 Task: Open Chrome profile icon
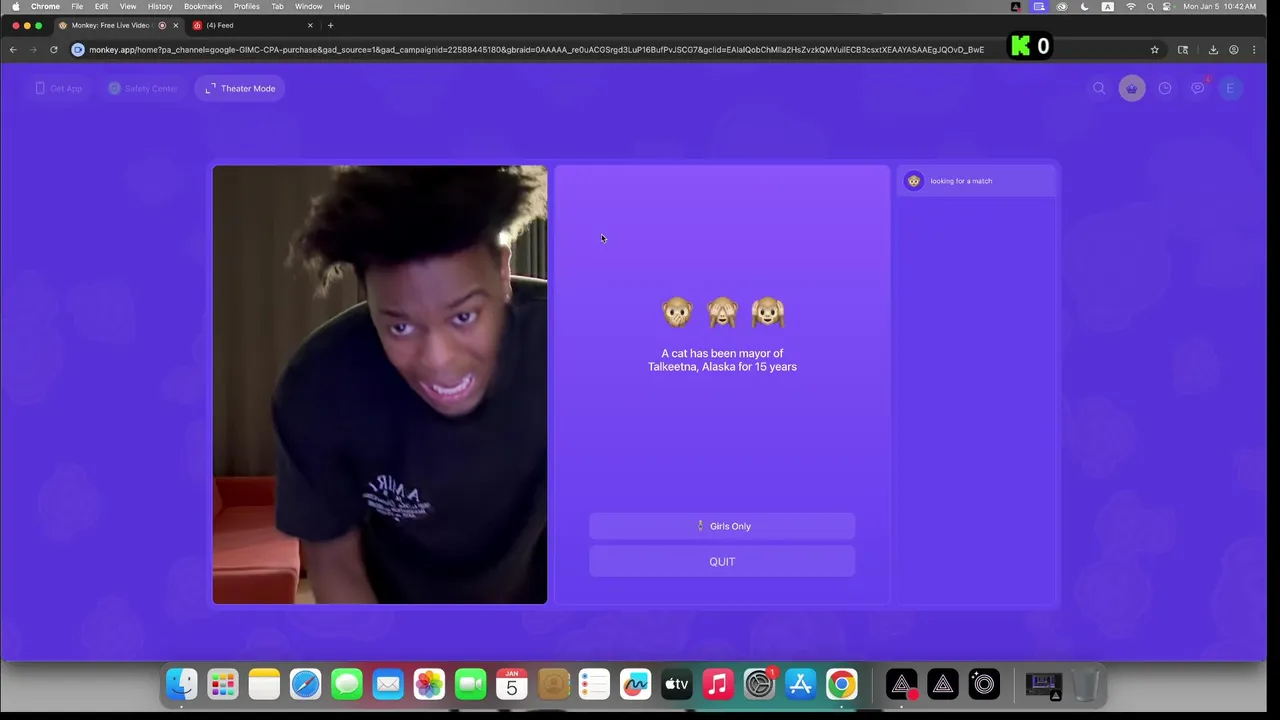[x=1234, y=49]
